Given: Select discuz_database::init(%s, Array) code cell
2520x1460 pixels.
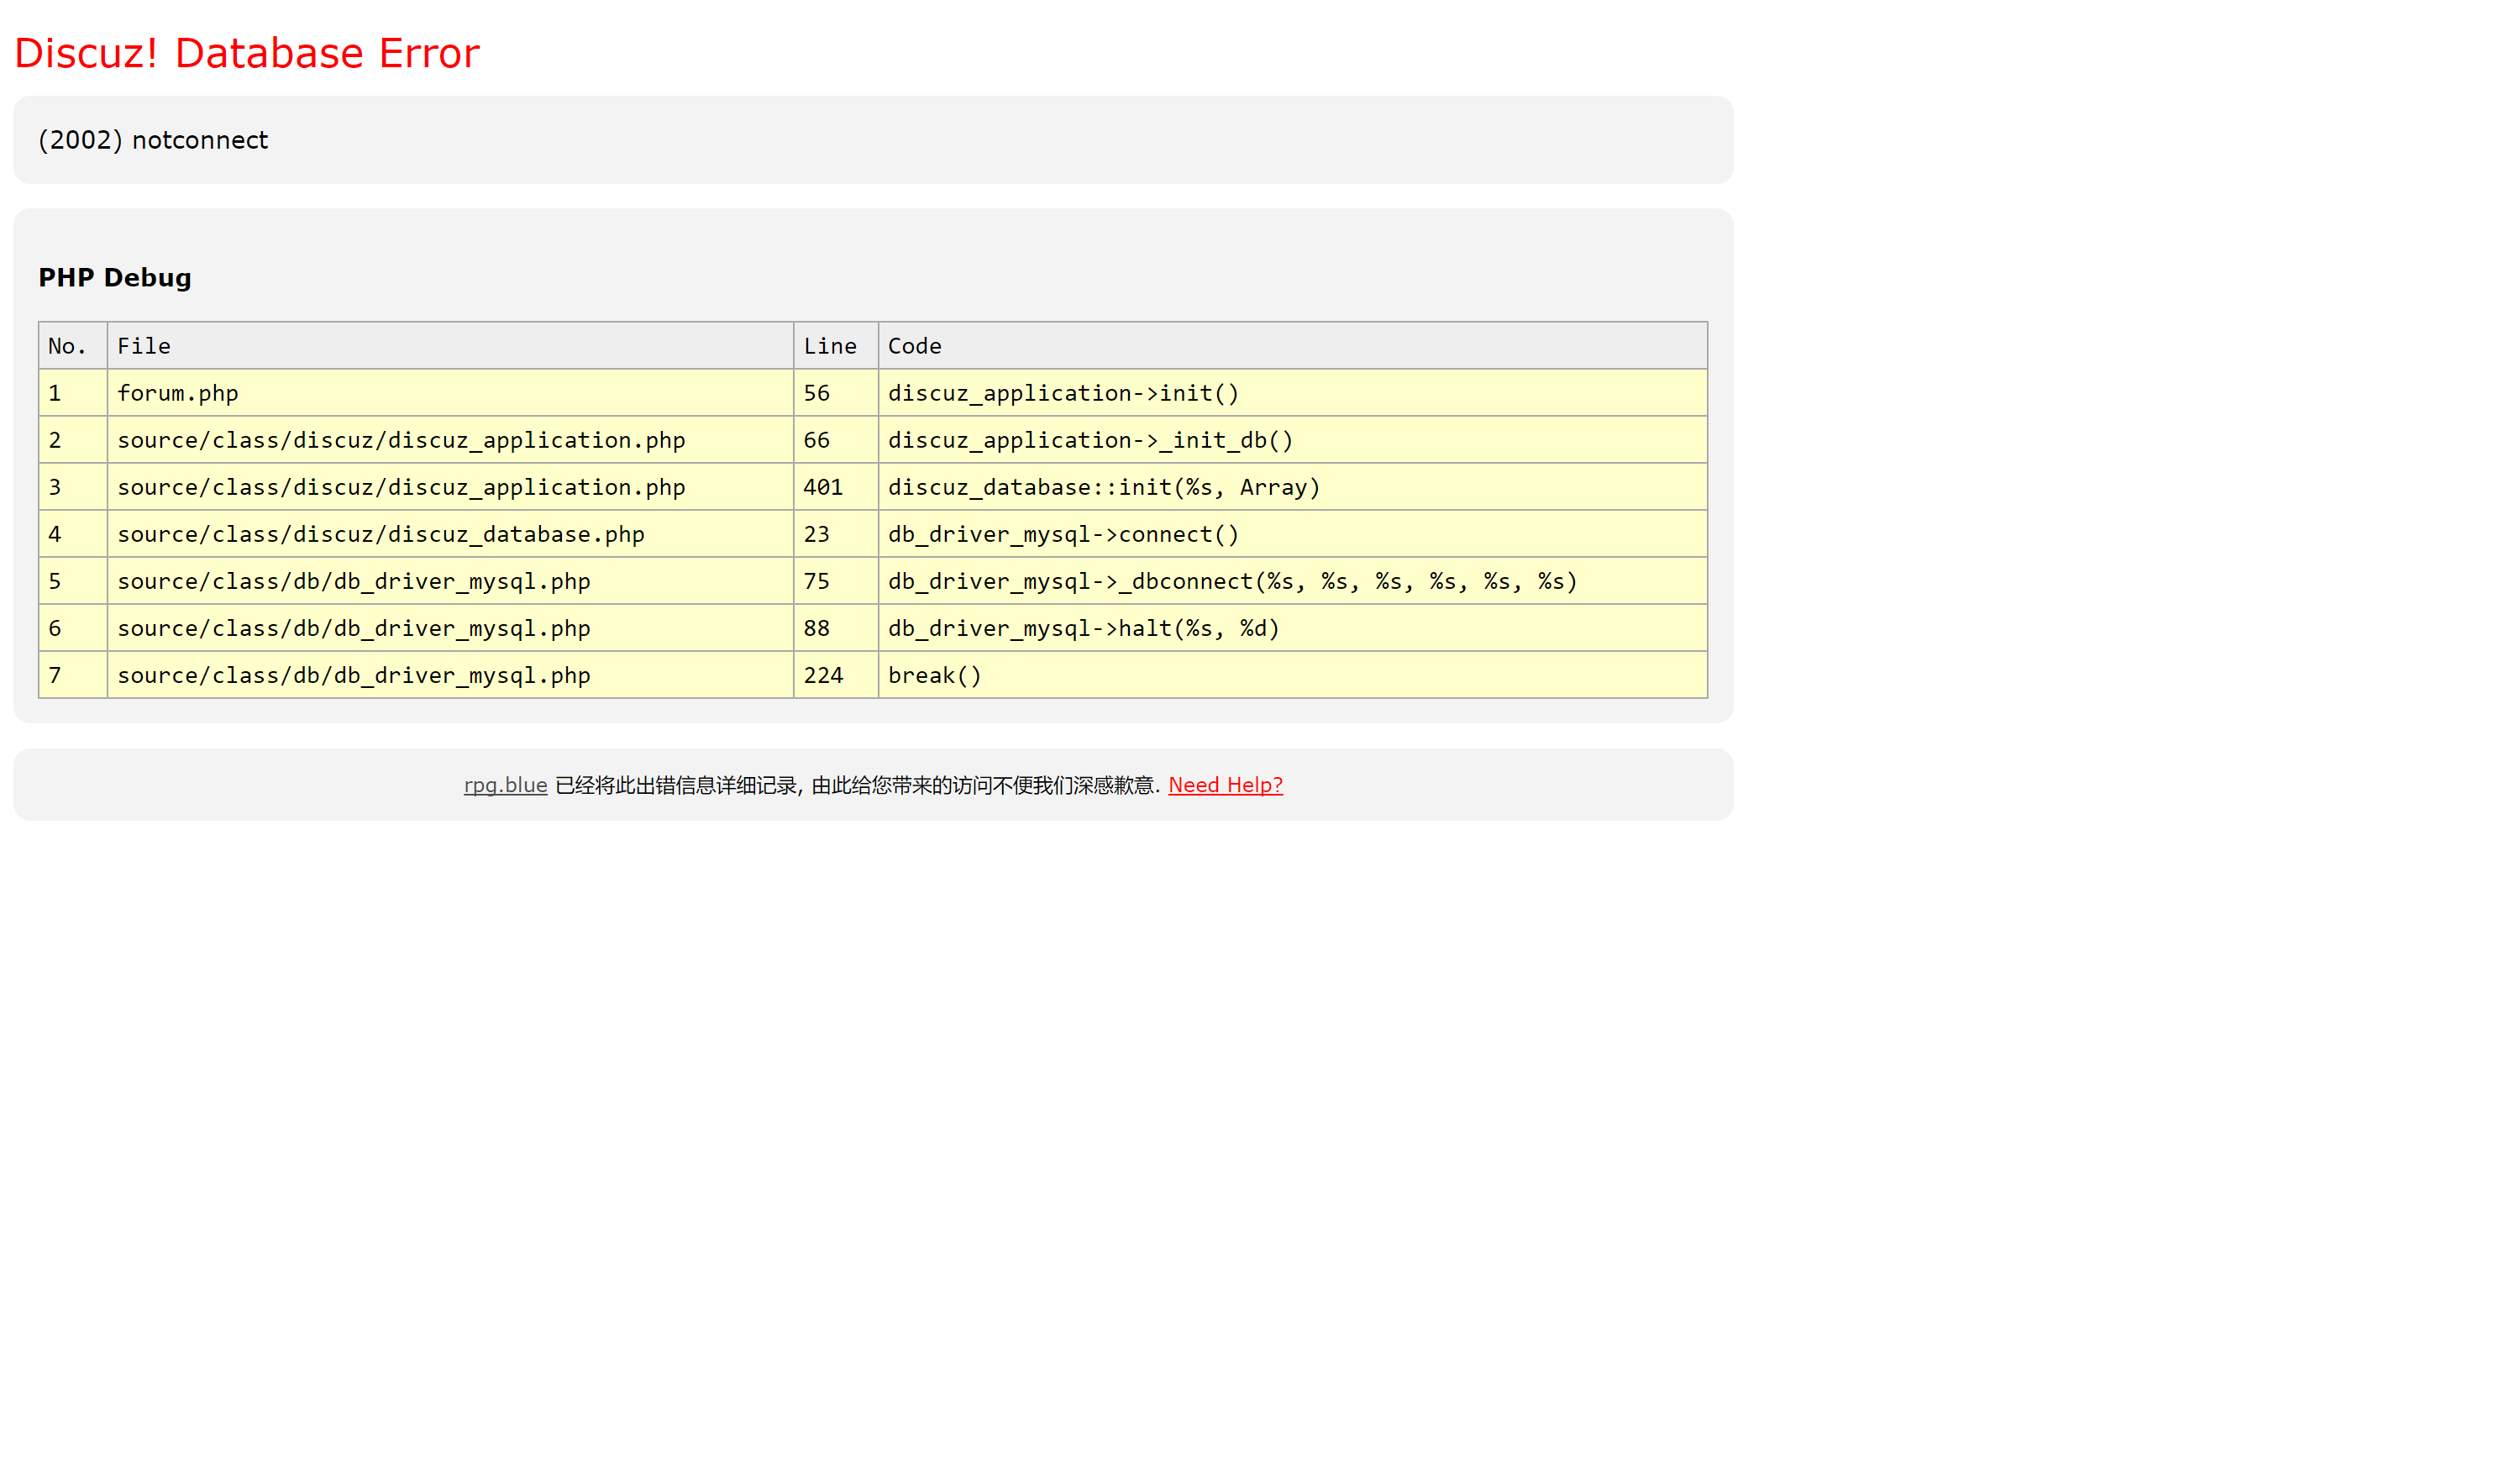Looking at the screenshot, I should [x=1293, y=487].
